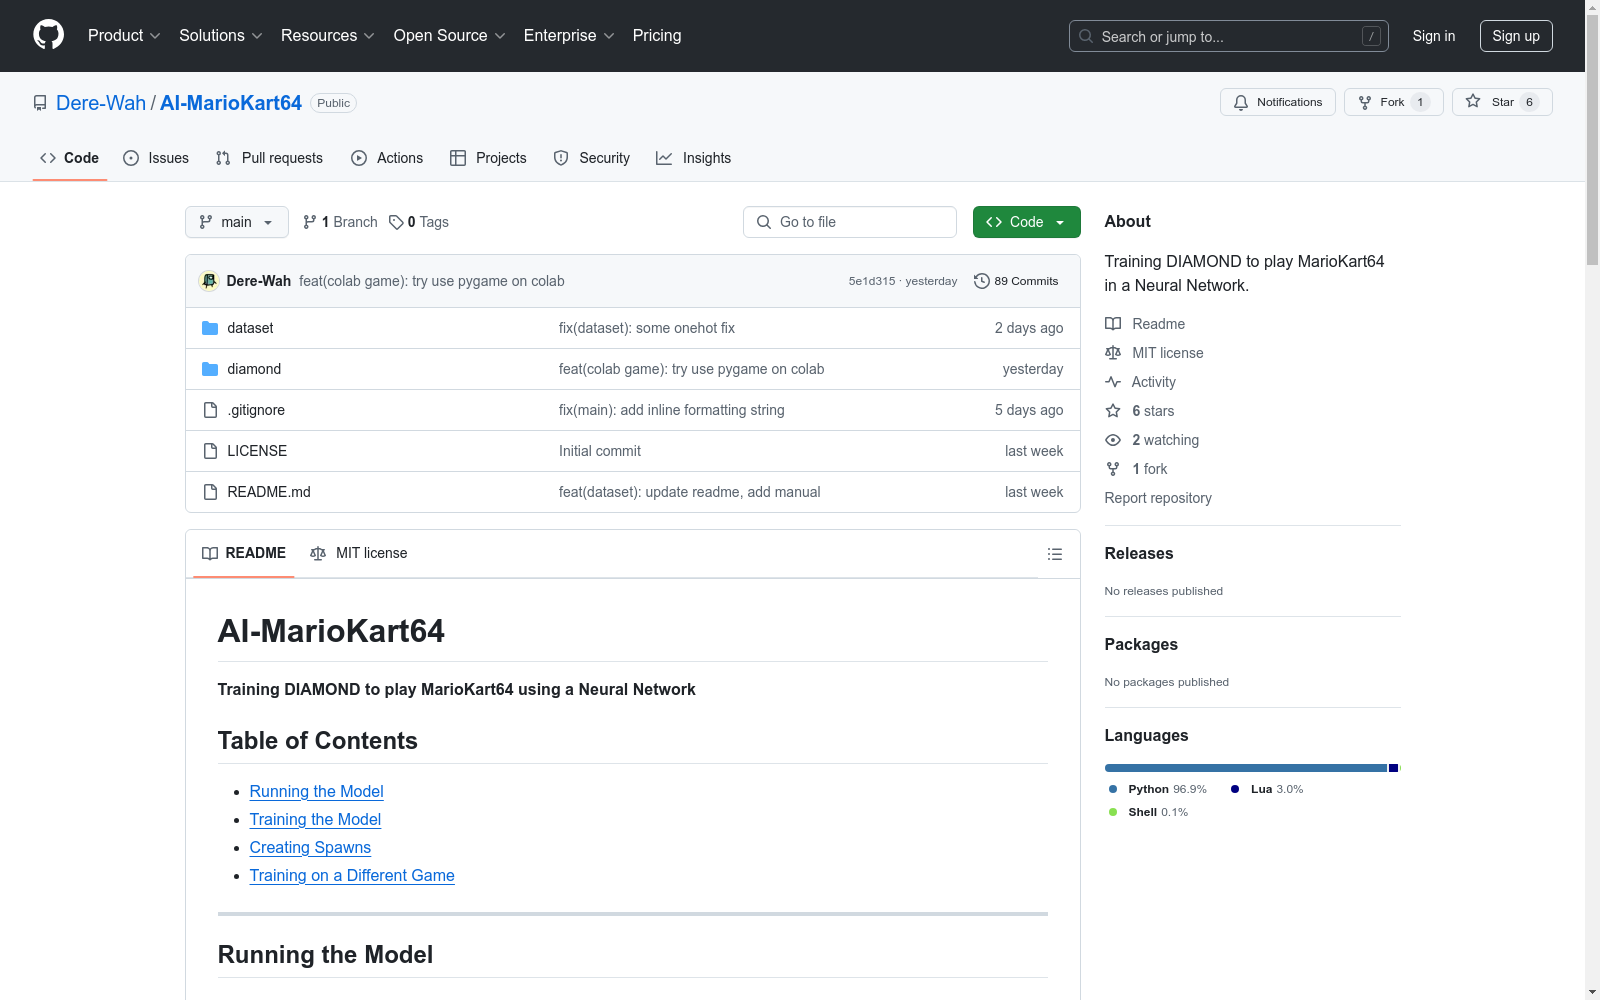This screenshot has width=1600, height=1000.
Task: Open the diamond folder name
Action: [x=254, y=369]
